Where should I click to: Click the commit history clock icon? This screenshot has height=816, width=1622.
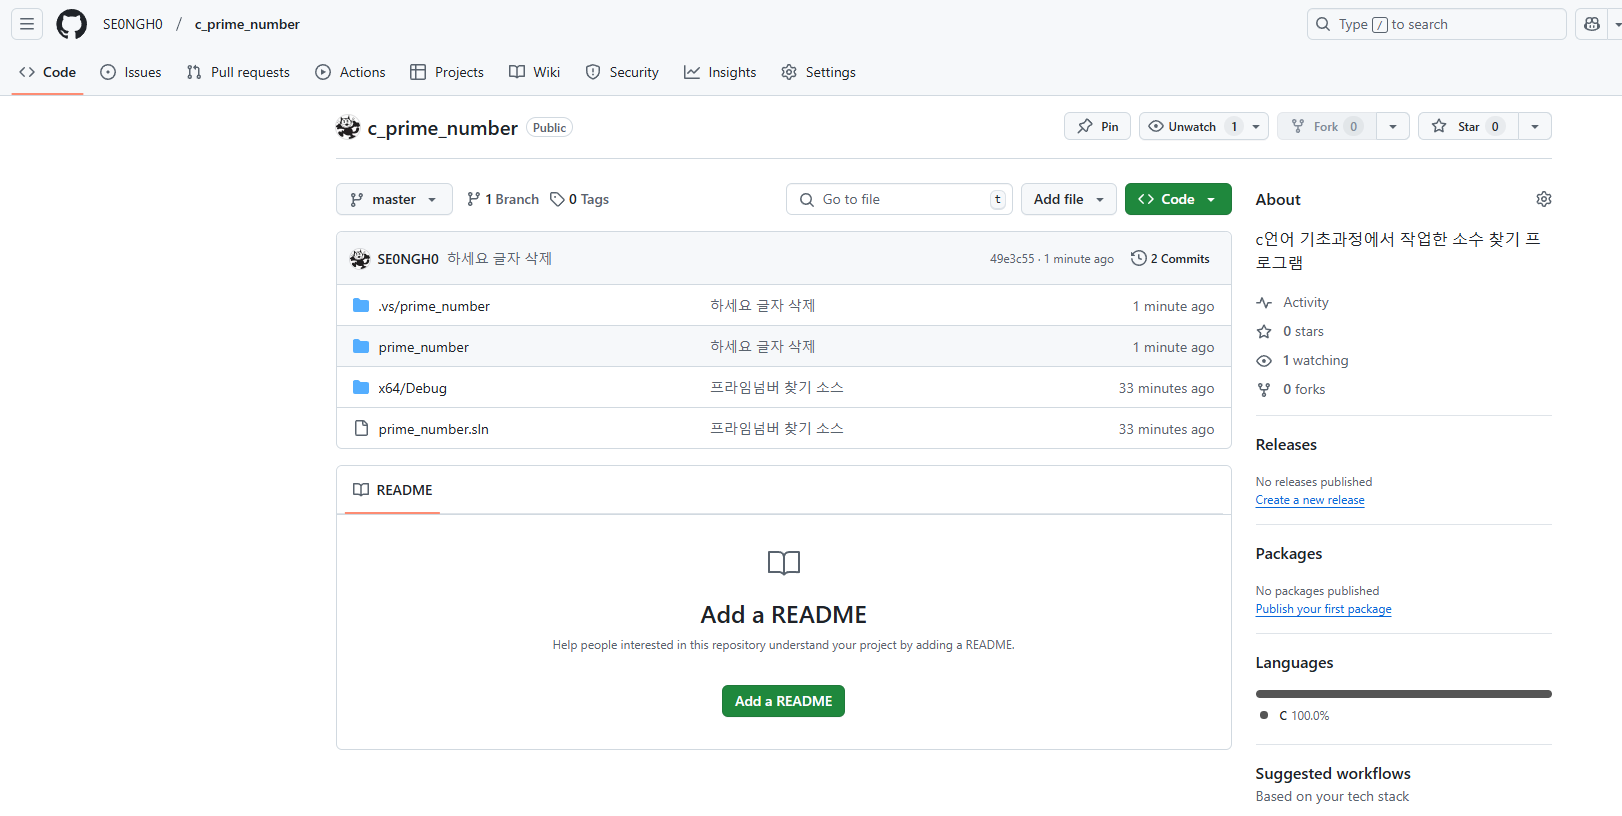pyautogui.click(x=1138, y=258)
